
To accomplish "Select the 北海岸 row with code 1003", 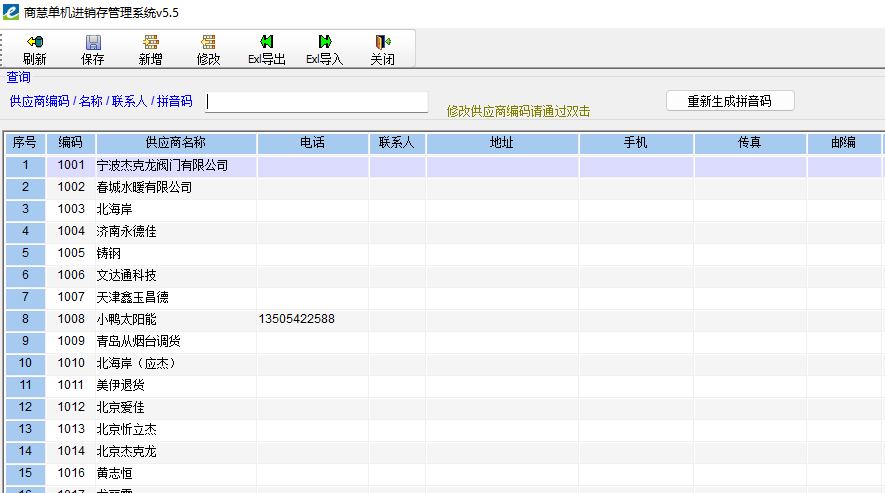I will [x=115, y=210].
